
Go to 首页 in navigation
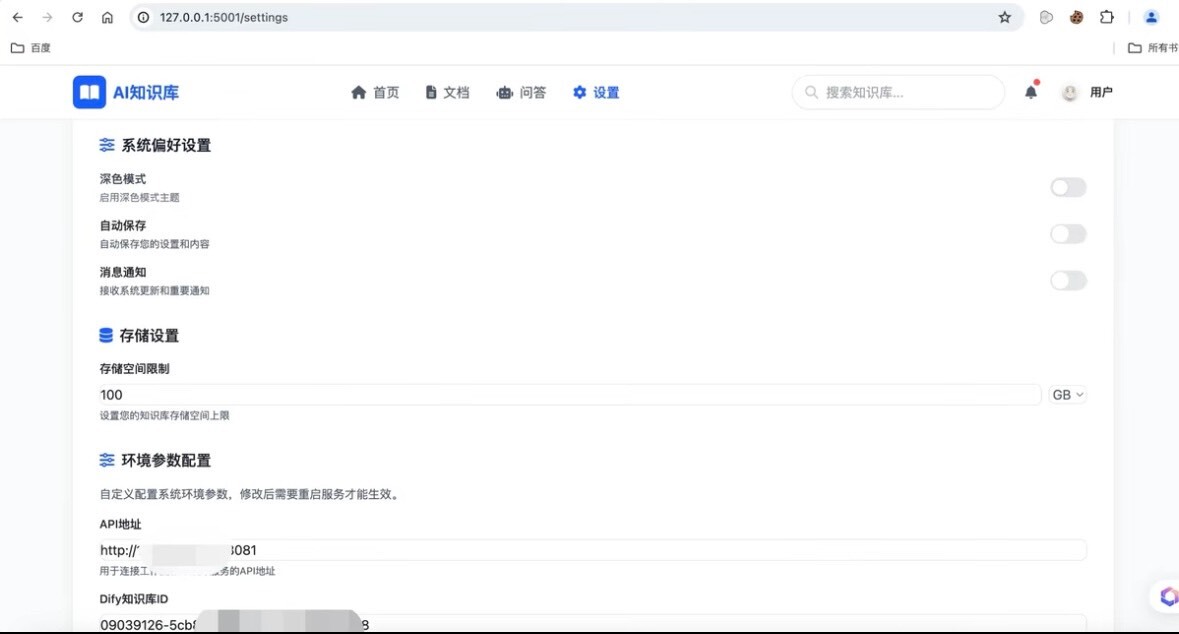click(375, 93)
